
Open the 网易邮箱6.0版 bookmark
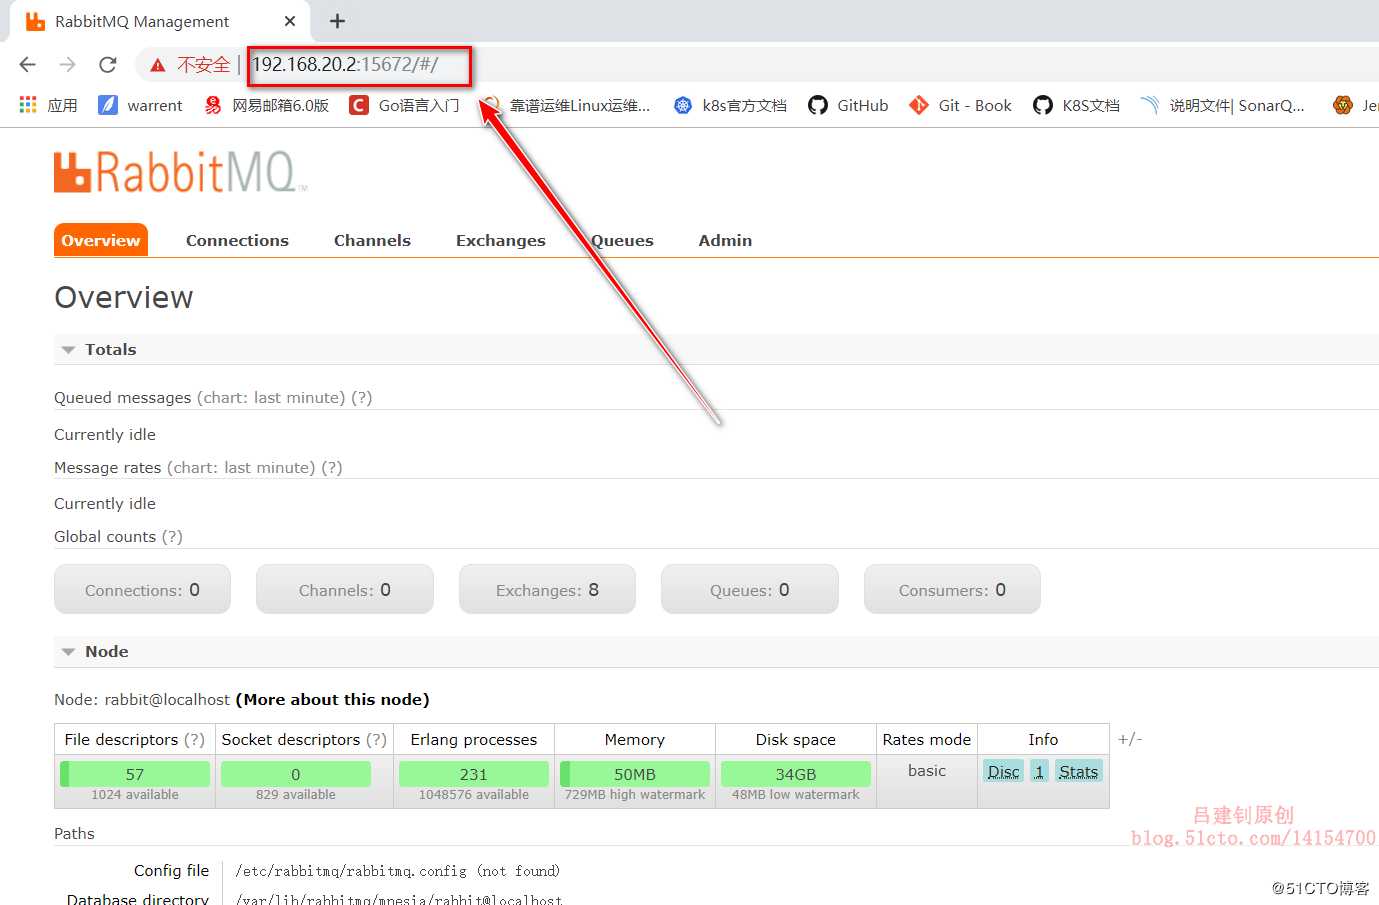click(x=266, y=105)
